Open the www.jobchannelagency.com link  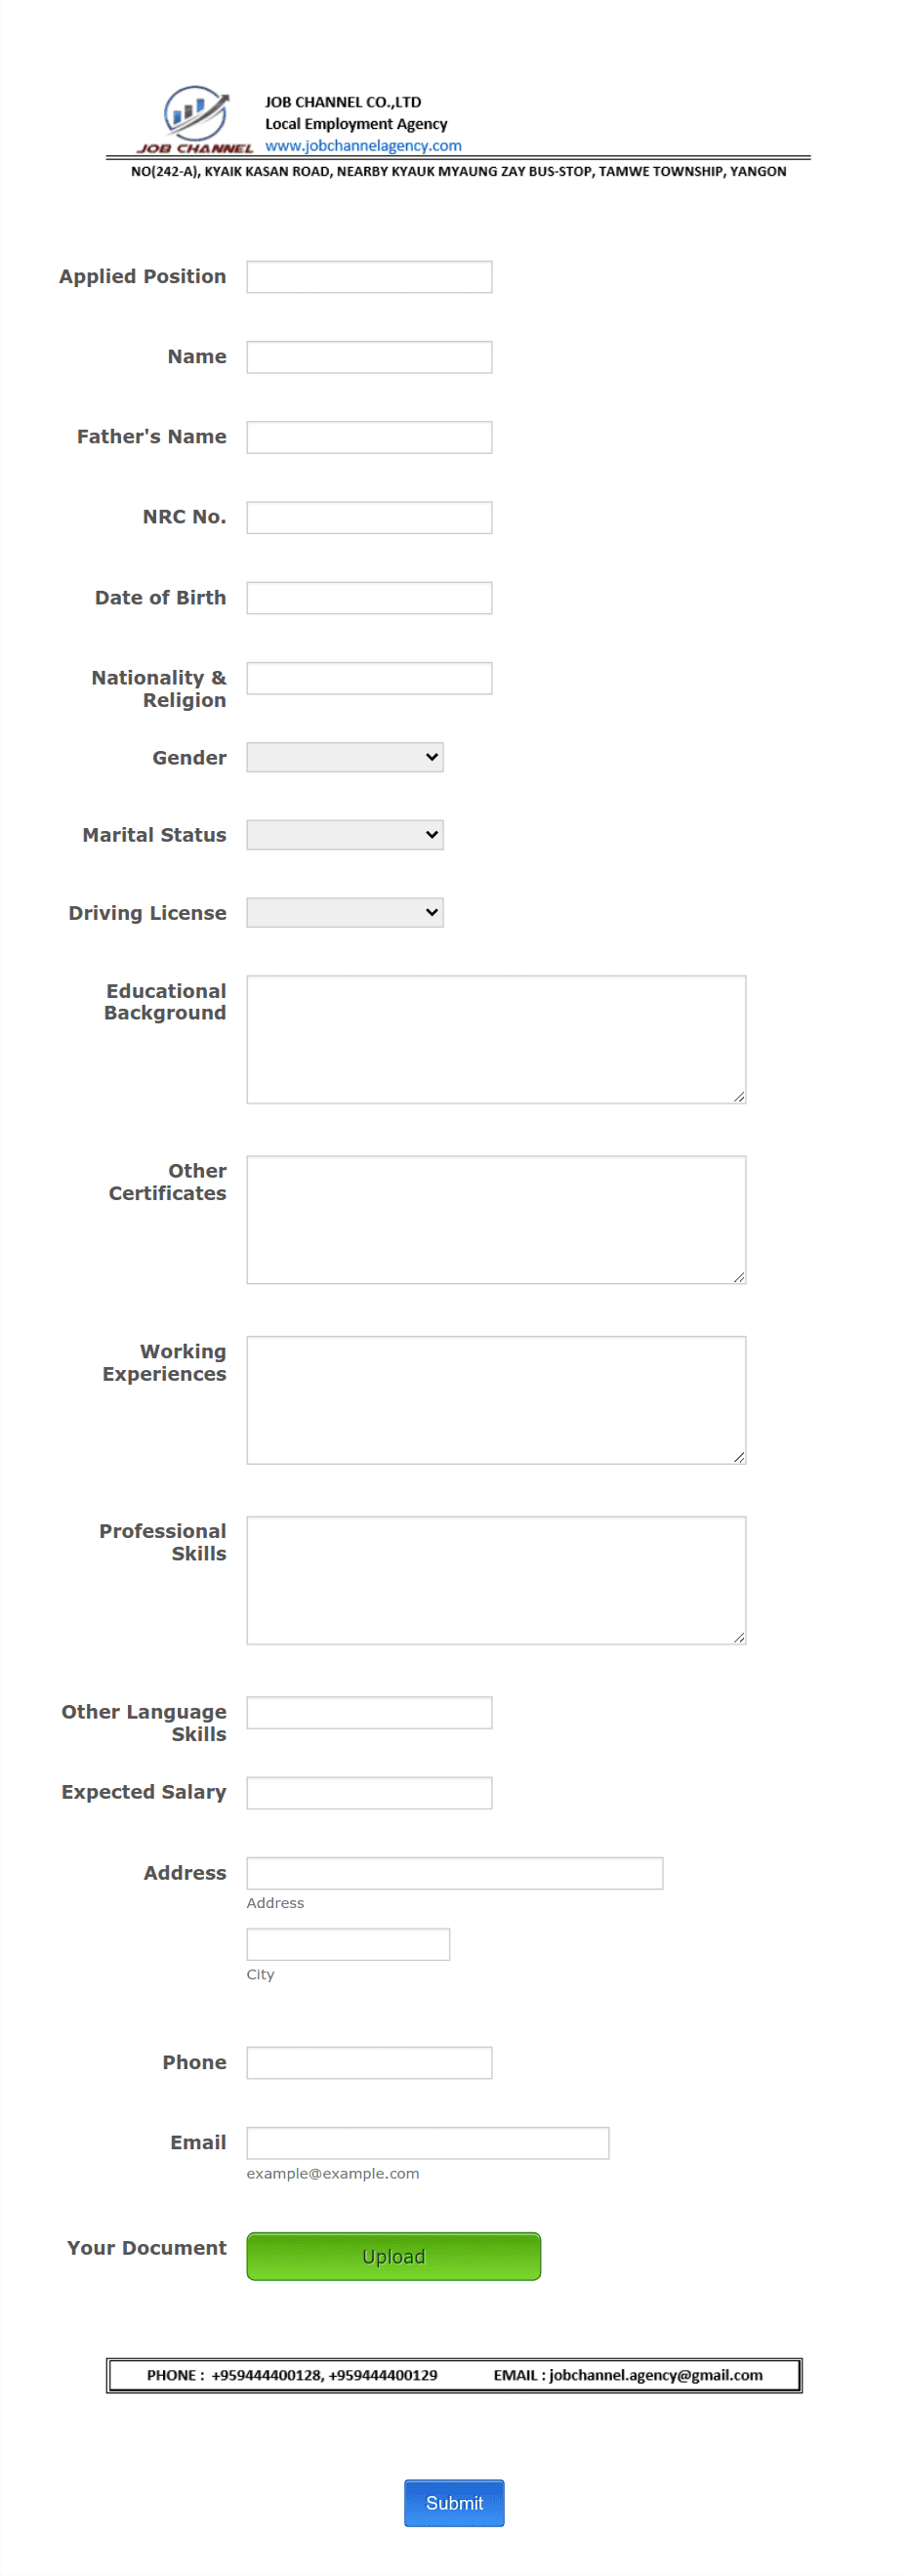[x=363, y=145]
